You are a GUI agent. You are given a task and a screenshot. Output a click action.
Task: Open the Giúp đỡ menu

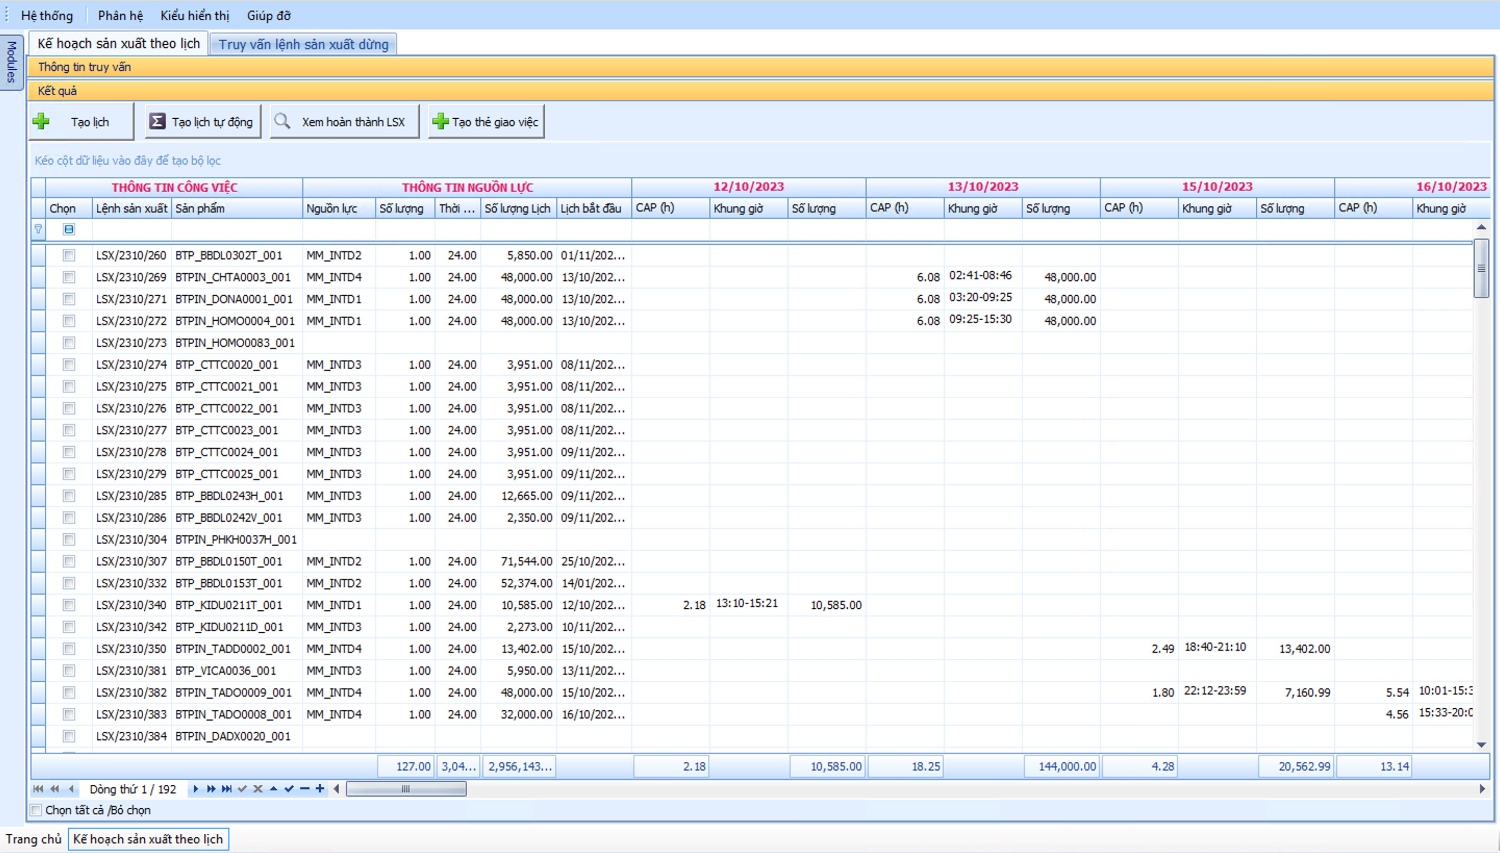tap(269, 15)
